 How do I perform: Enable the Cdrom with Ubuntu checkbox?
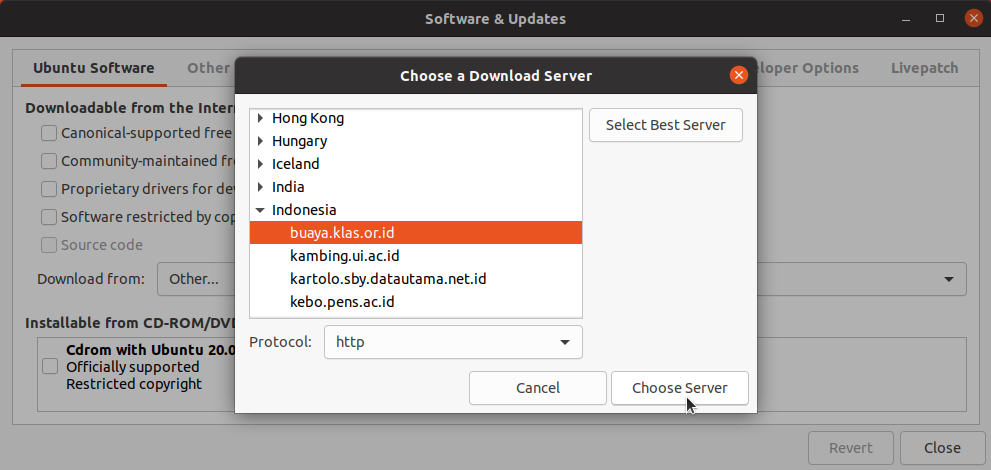[x=49, y=366]
